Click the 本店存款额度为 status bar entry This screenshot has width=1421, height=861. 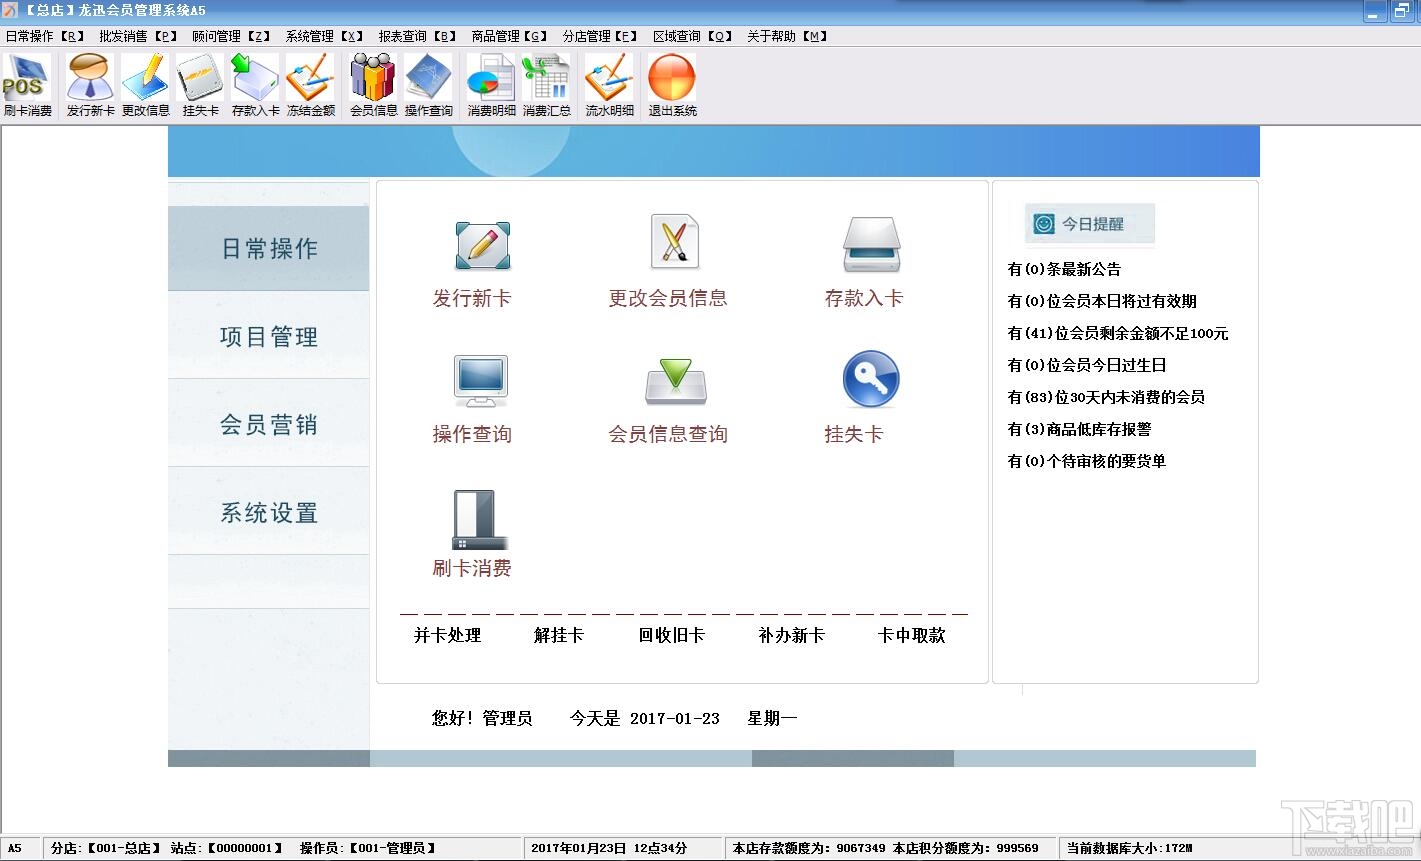[x=809, y=848]
